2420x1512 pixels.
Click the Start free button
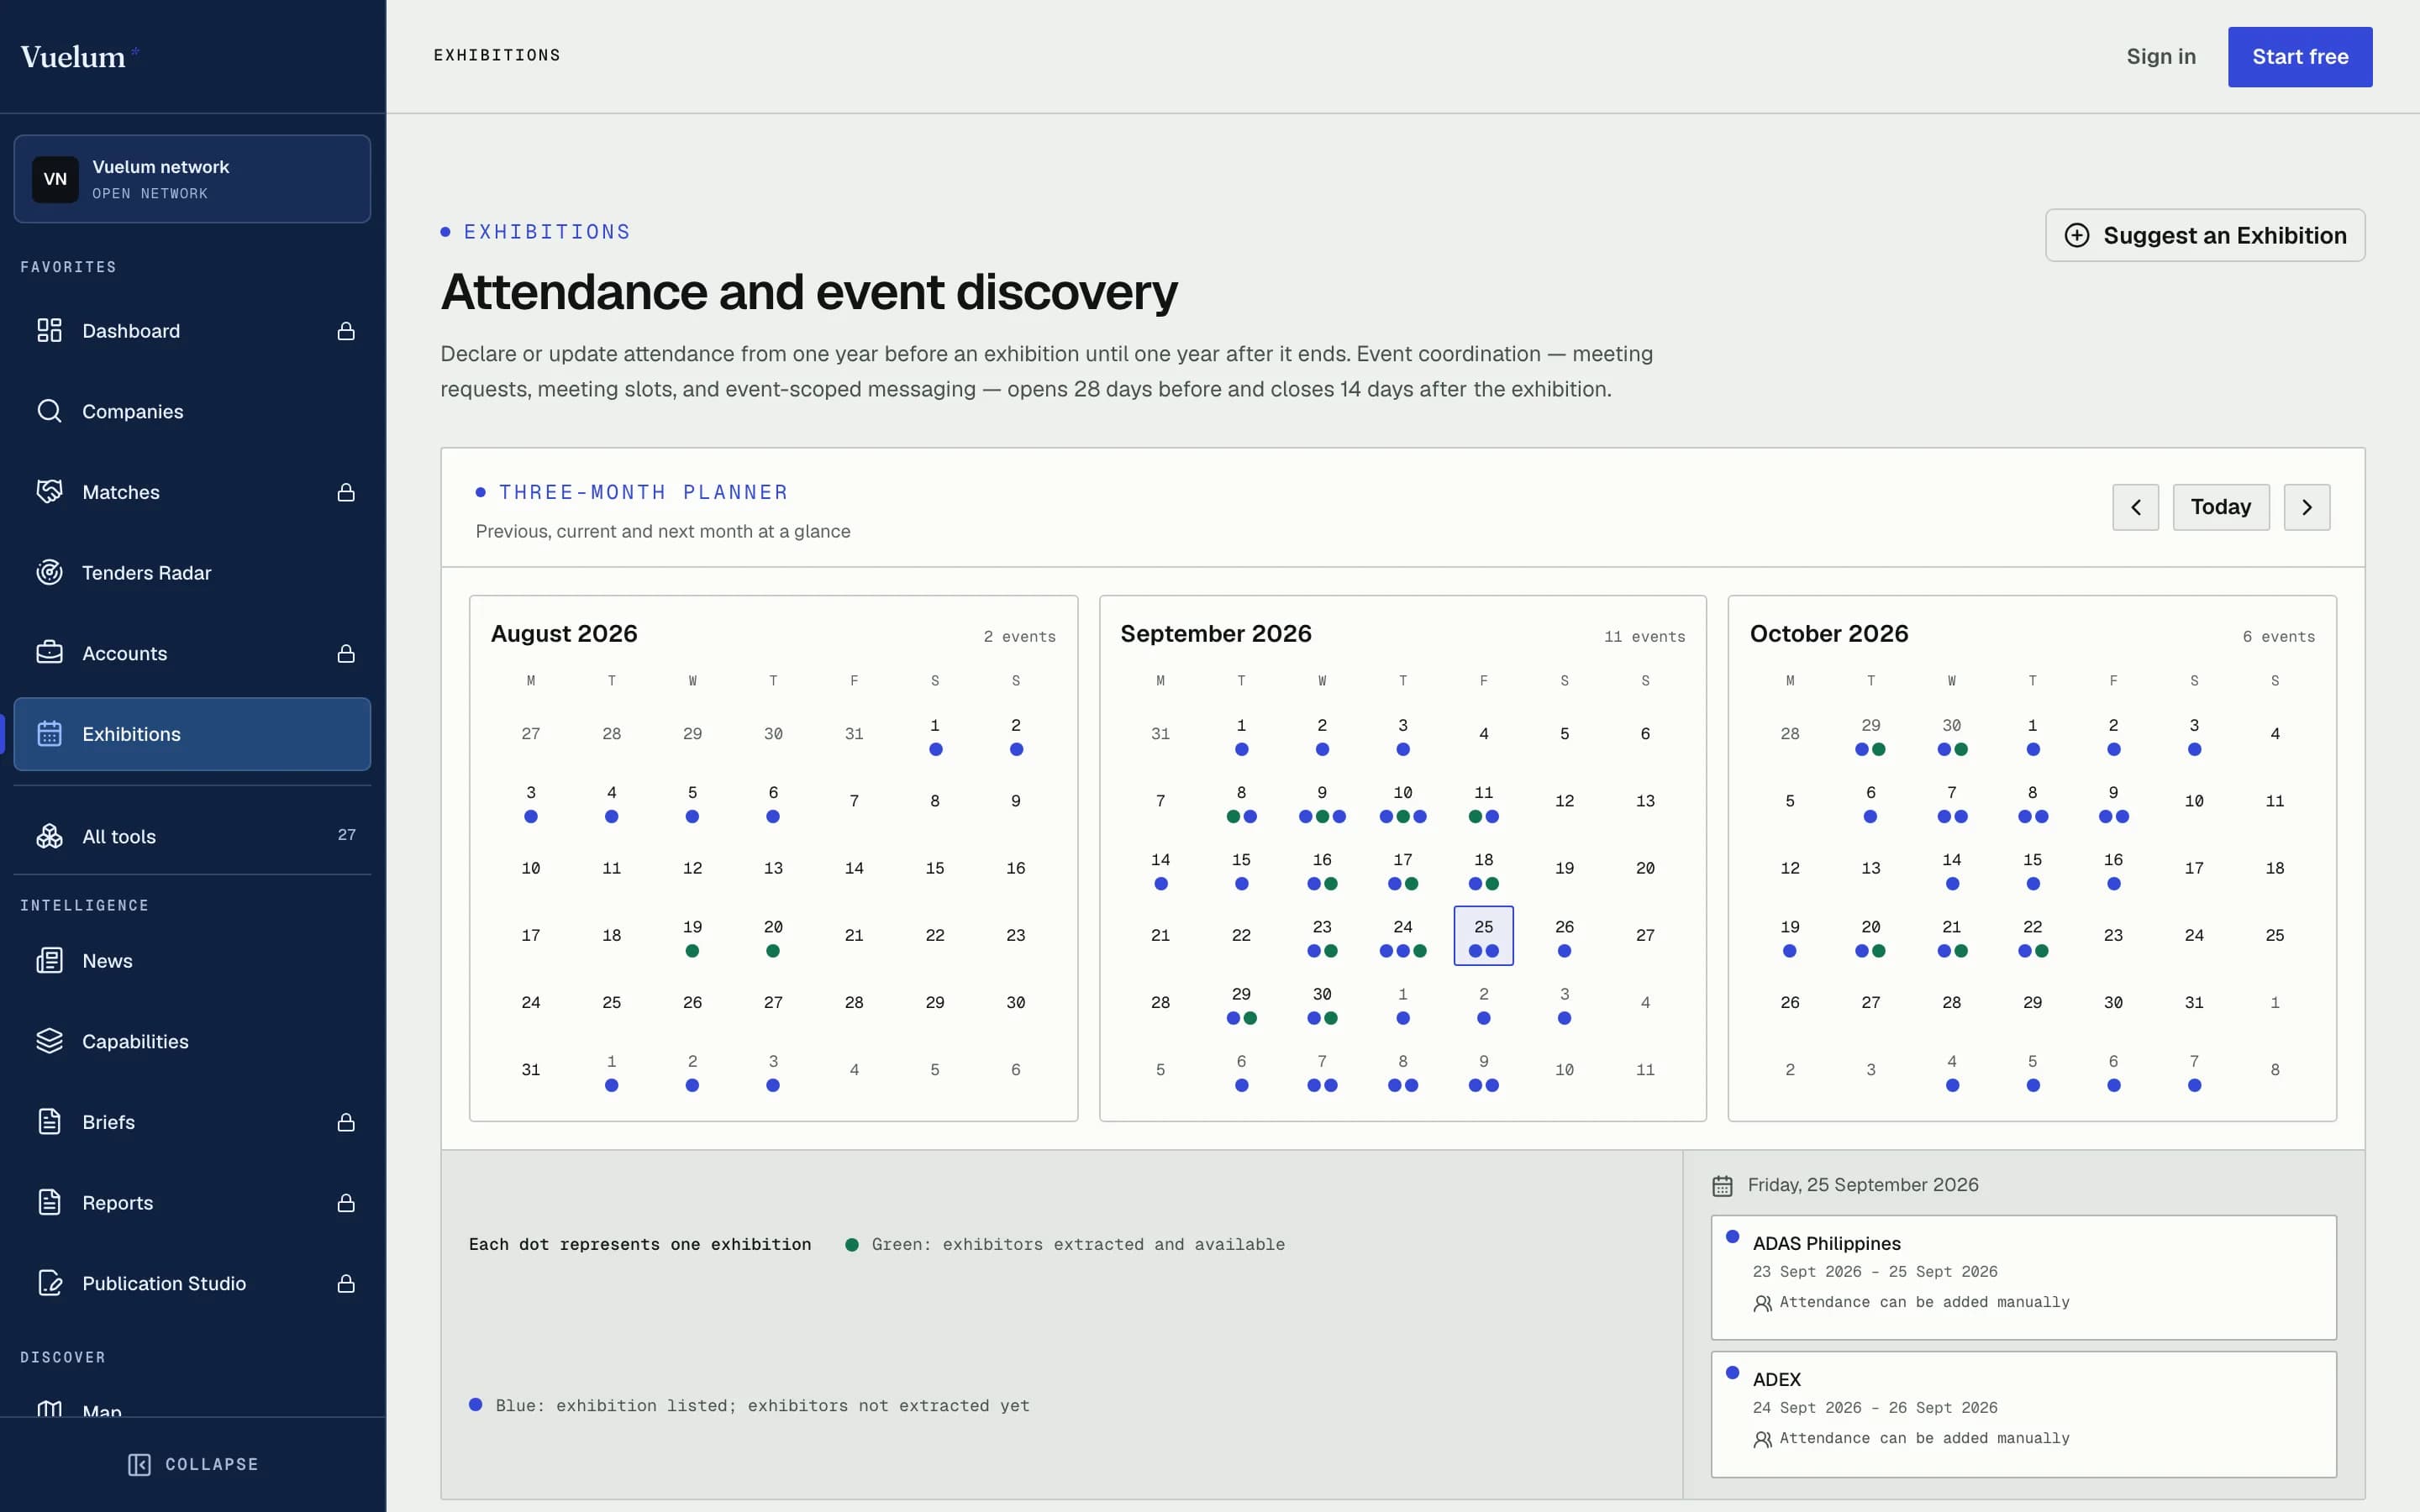pos(2300,57)
